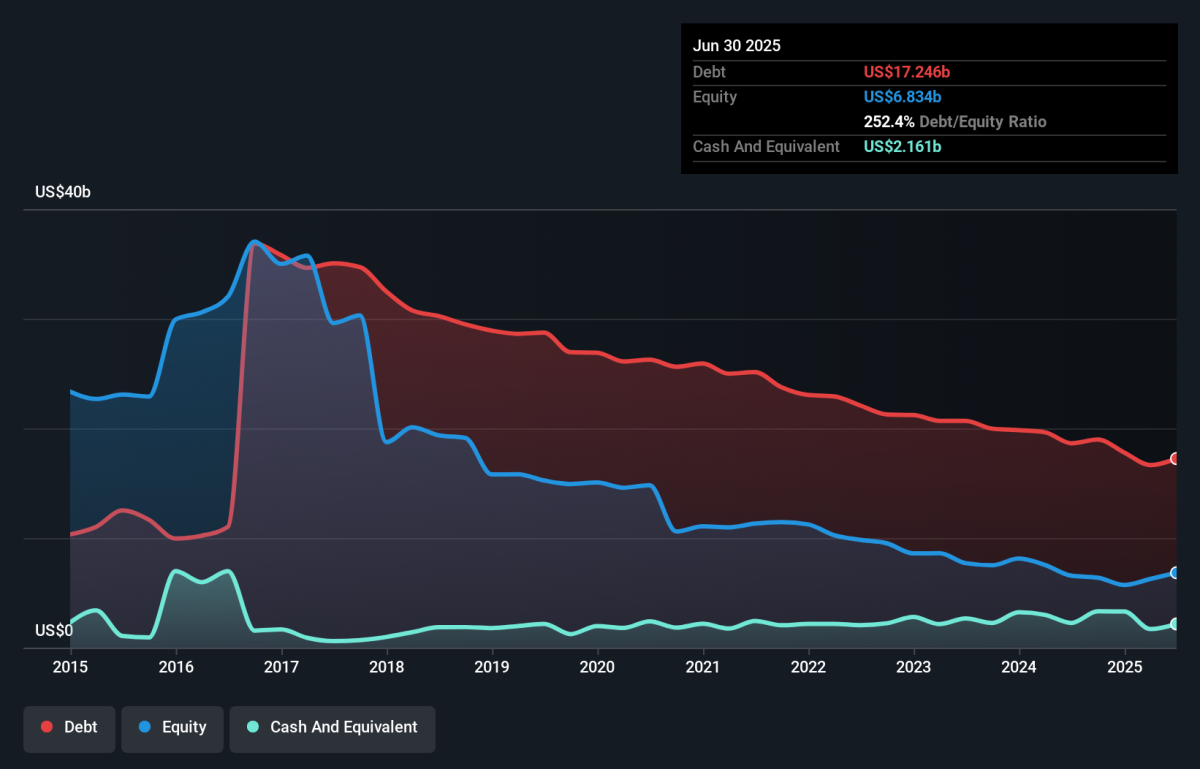Select the US$6.834b equity value in tooltip

pyautogui.click(x=902, y=97)
